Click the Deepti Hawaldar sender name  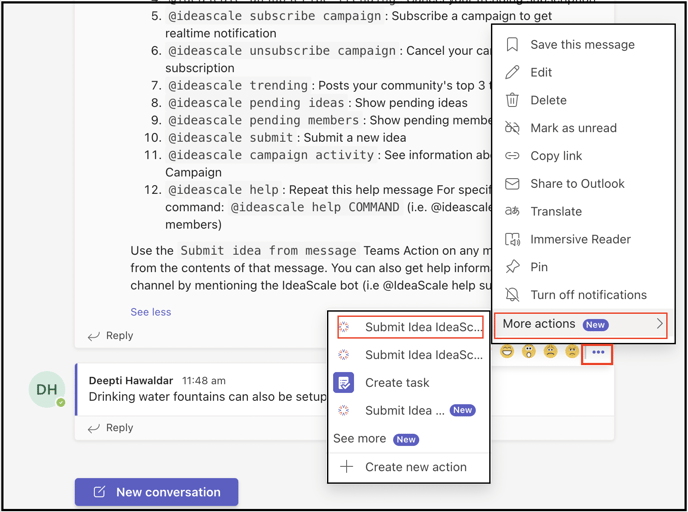click(131, 380)
